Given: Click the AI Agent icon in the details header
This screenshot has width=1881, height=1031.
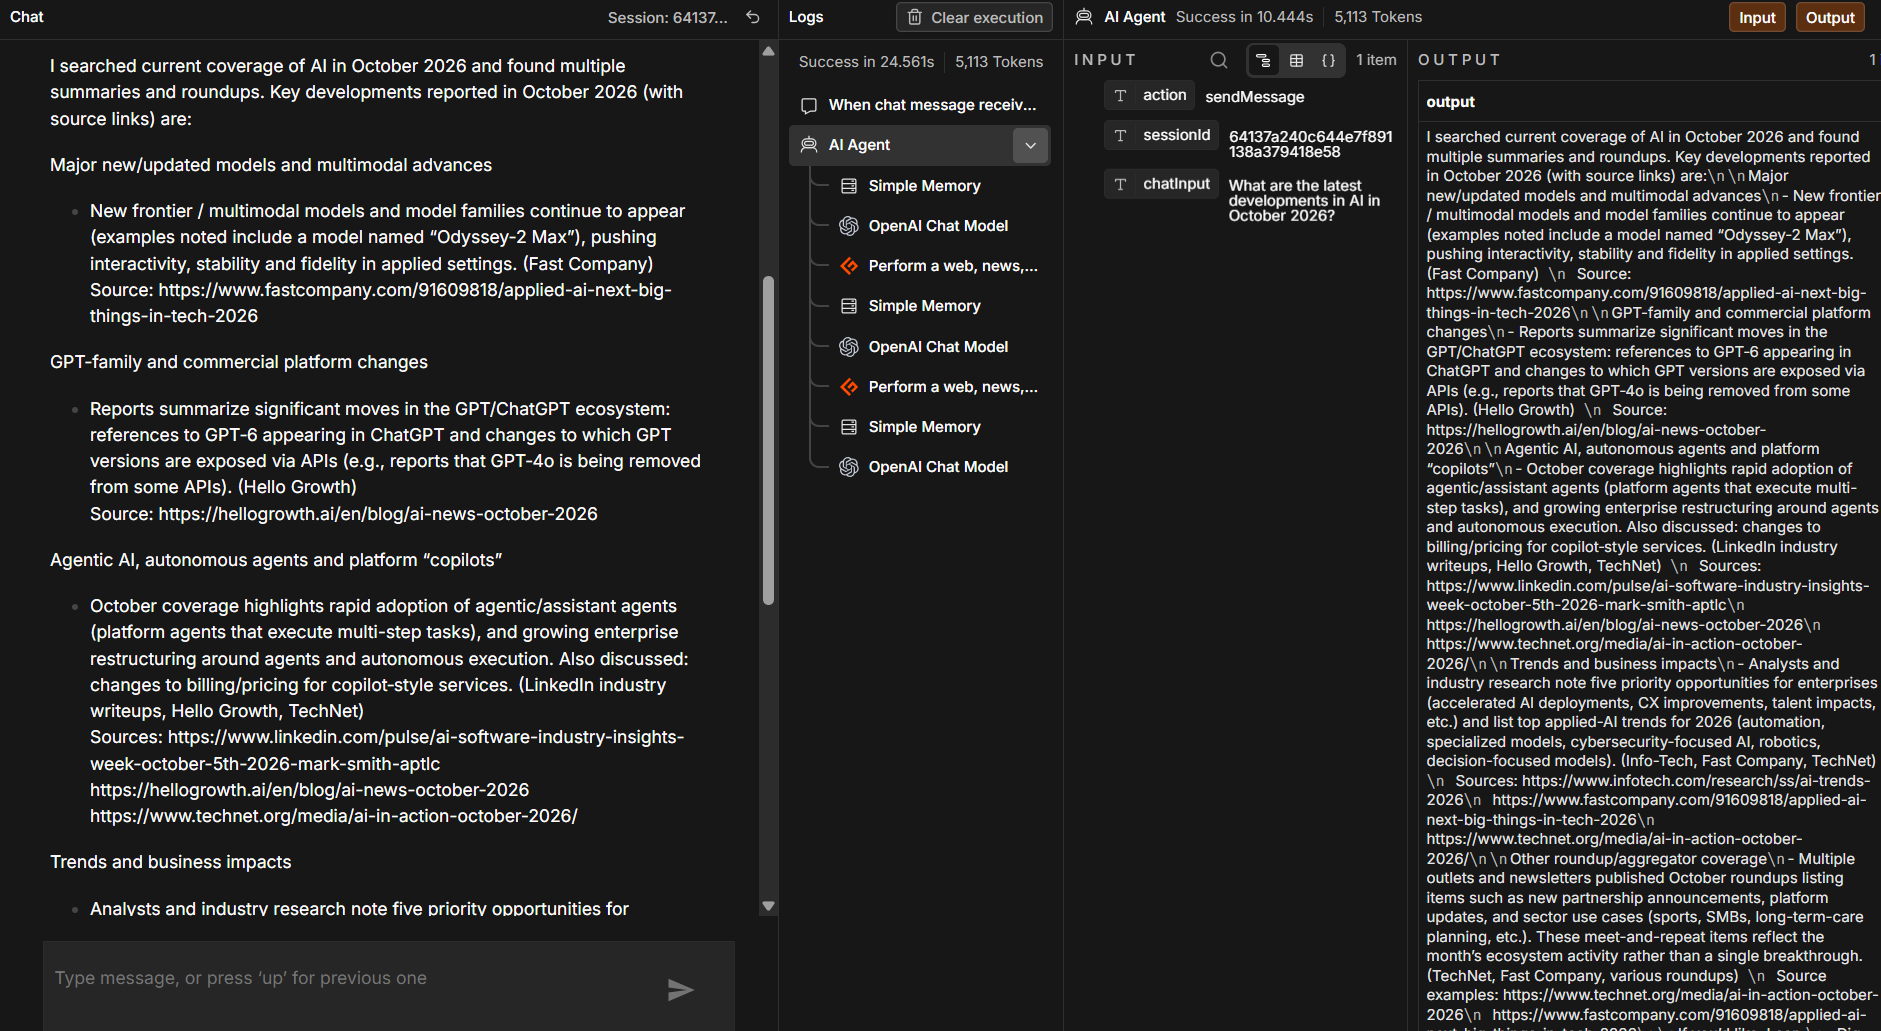Looking at the screenshot, I should click(x=1084, y=17).
